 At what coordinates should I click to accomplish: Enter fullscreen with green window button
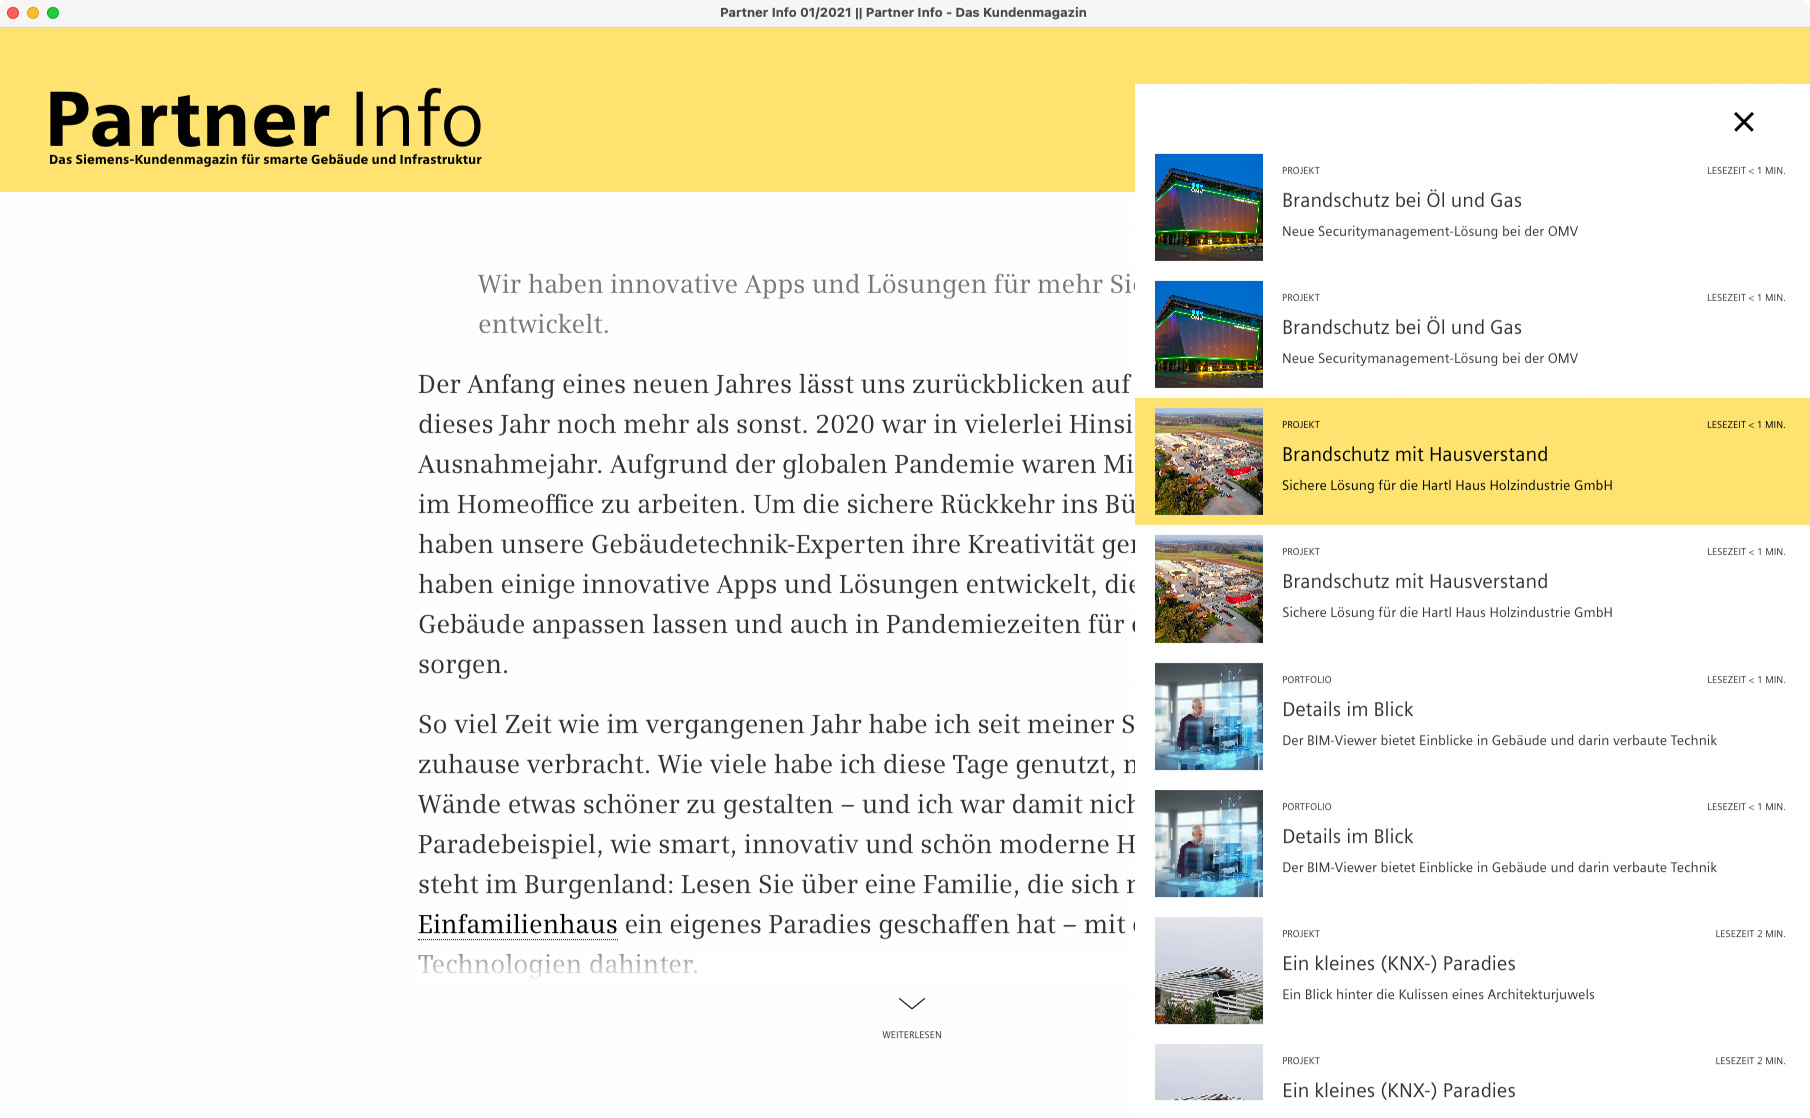pos(53,13)
